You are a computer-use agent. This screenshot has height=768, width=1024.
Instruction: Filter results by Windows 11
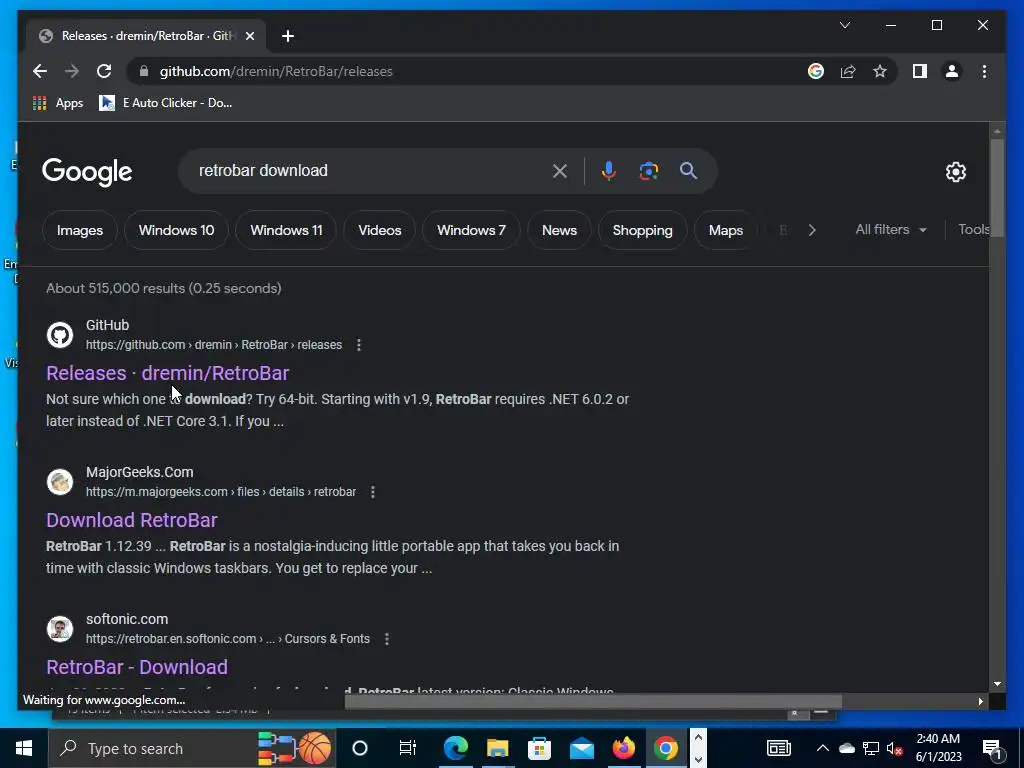click(x=286, y=230)
